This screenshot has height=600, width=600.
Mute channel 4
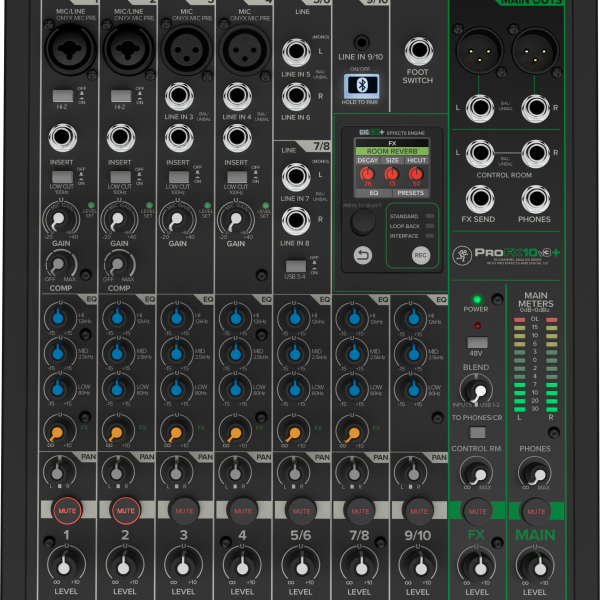243,511
